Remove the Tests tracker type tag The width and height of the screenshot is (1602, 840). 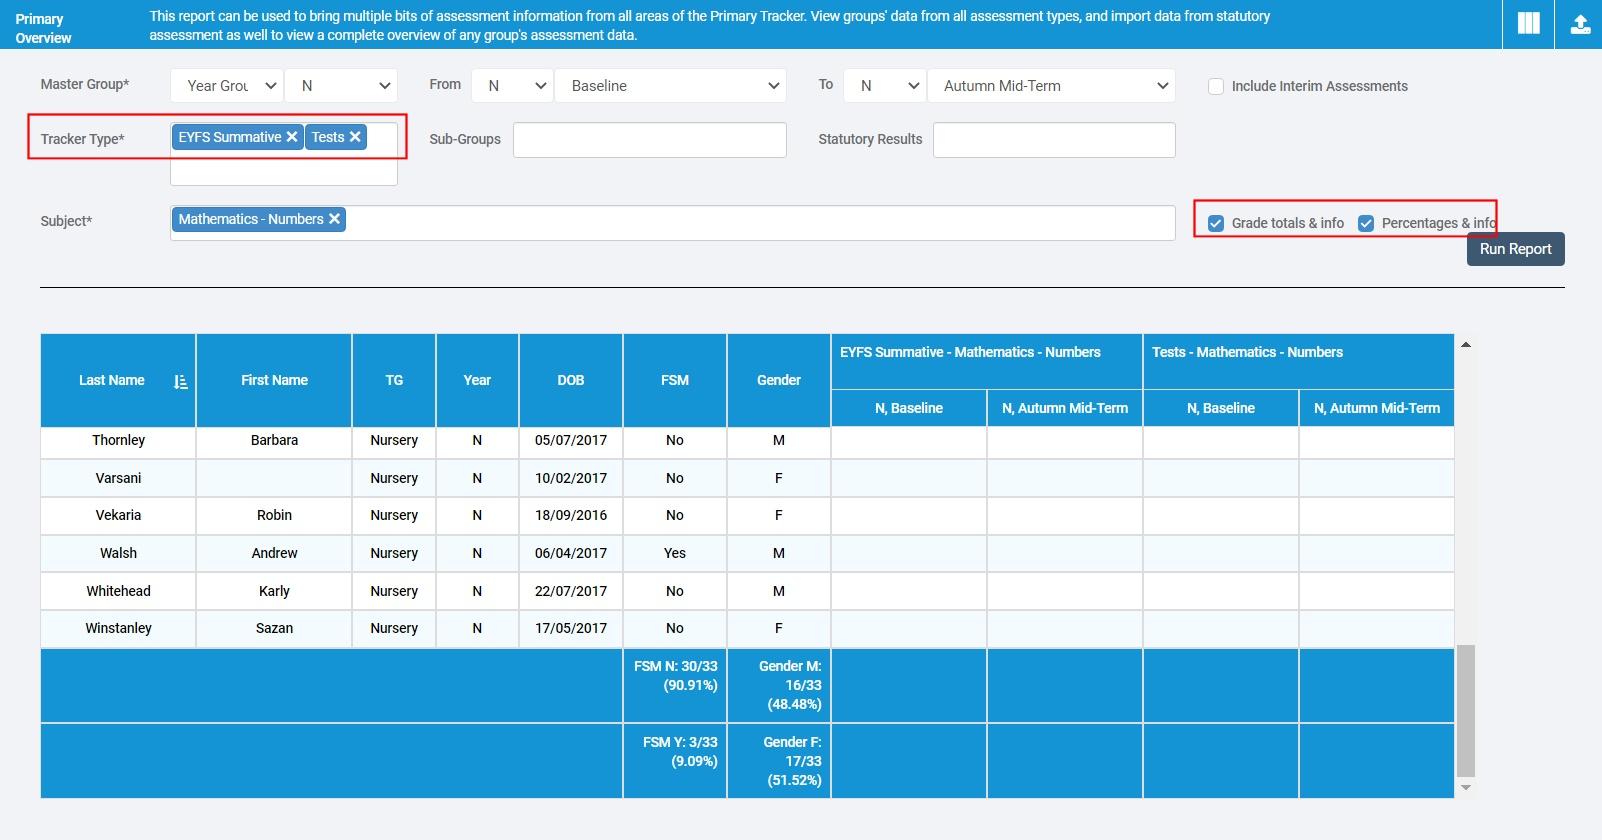tap(355, 137)
